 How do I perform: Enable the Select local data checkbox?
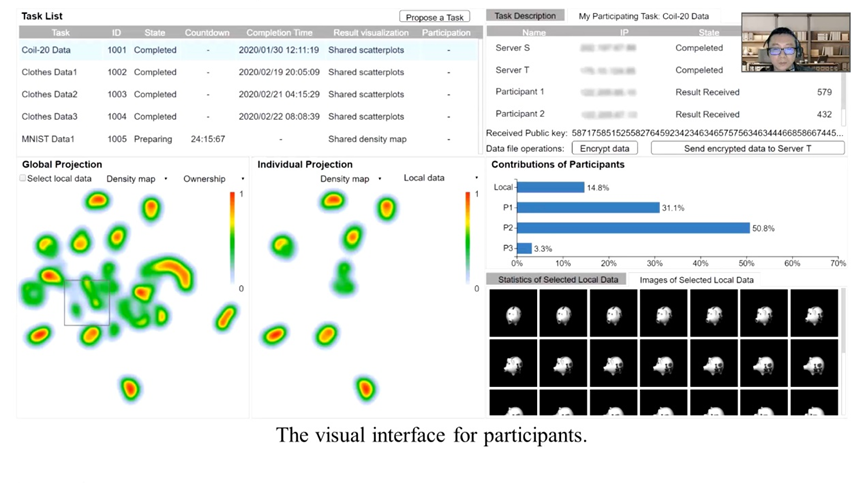click(x=23, y=179)
